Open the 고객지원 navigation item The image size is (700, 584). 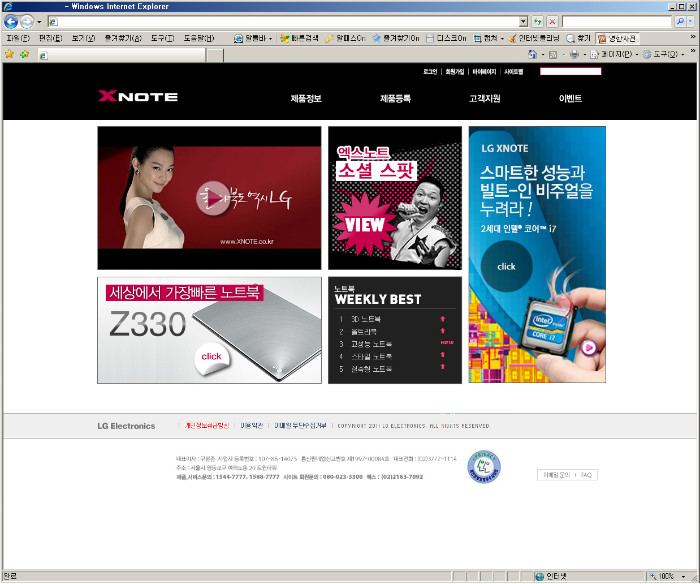point(484,98)
